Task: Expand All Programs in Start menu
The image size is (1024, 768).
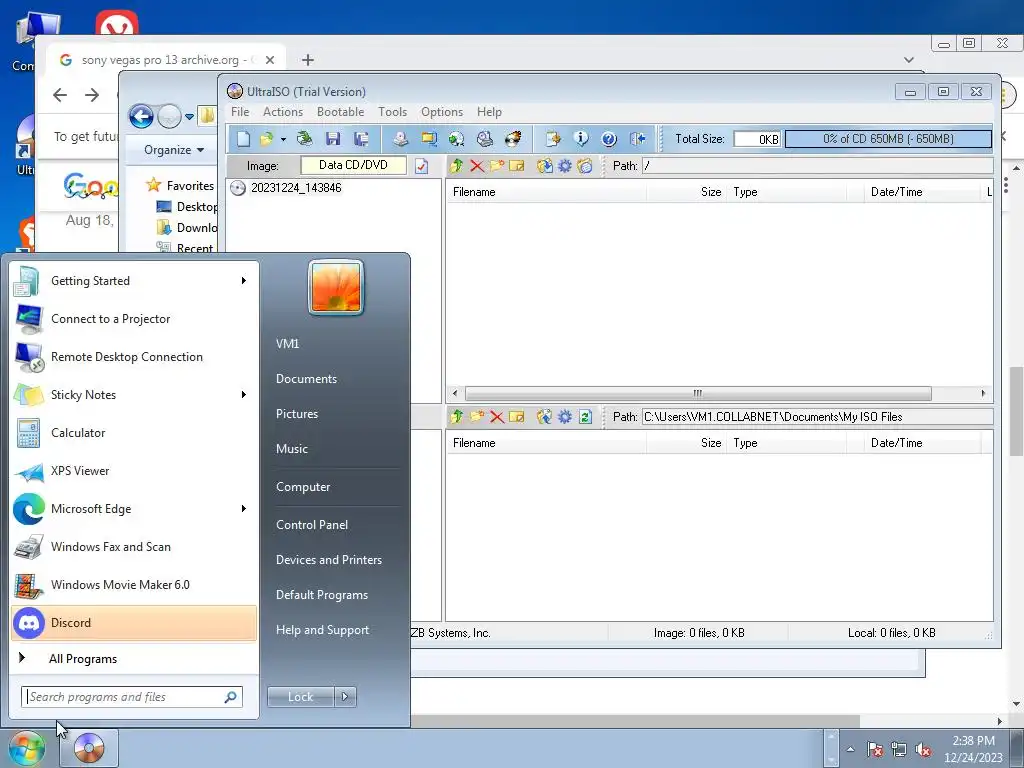Action: [x=83, y=659]
